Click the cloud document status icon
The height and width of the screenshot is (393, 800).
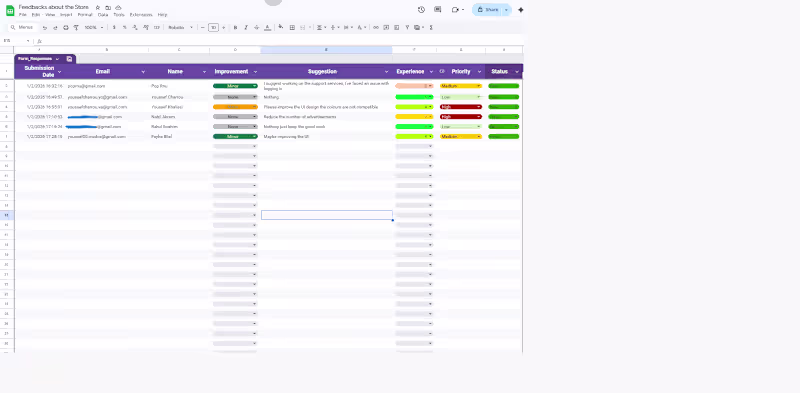(118, 8)
